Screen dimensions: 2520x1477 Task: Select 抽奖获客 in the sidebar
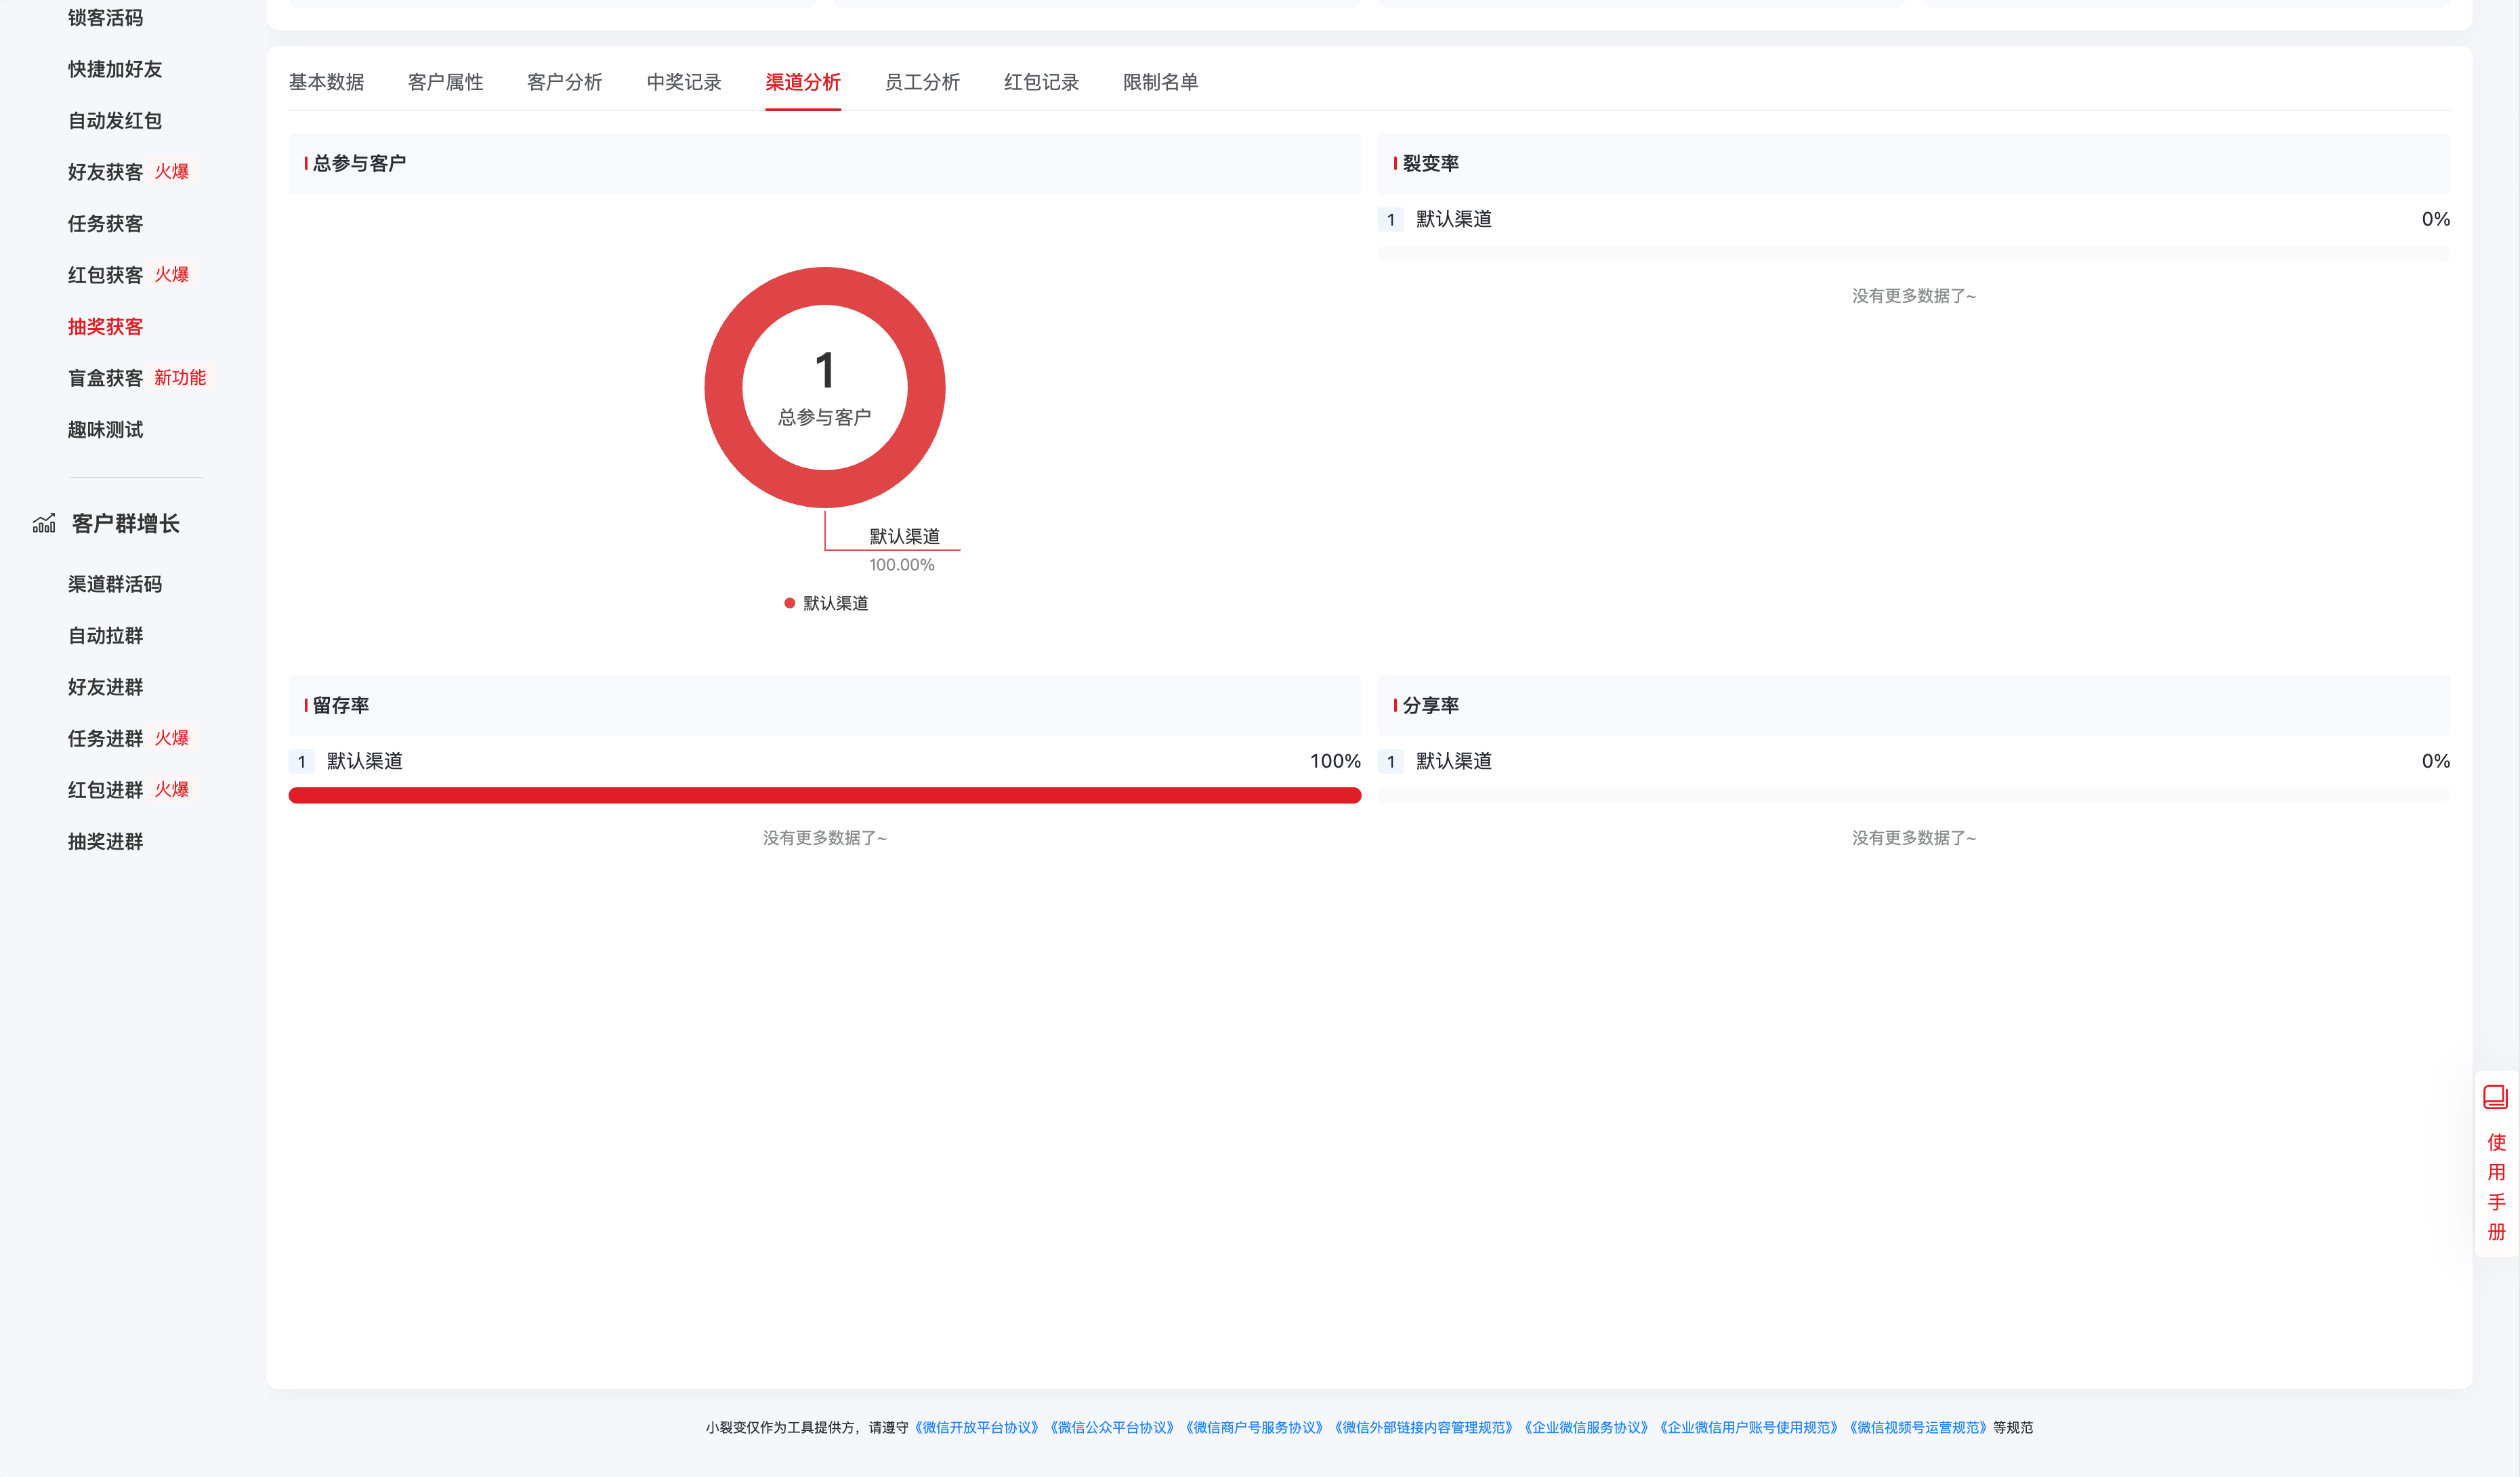tap(104, 326)
